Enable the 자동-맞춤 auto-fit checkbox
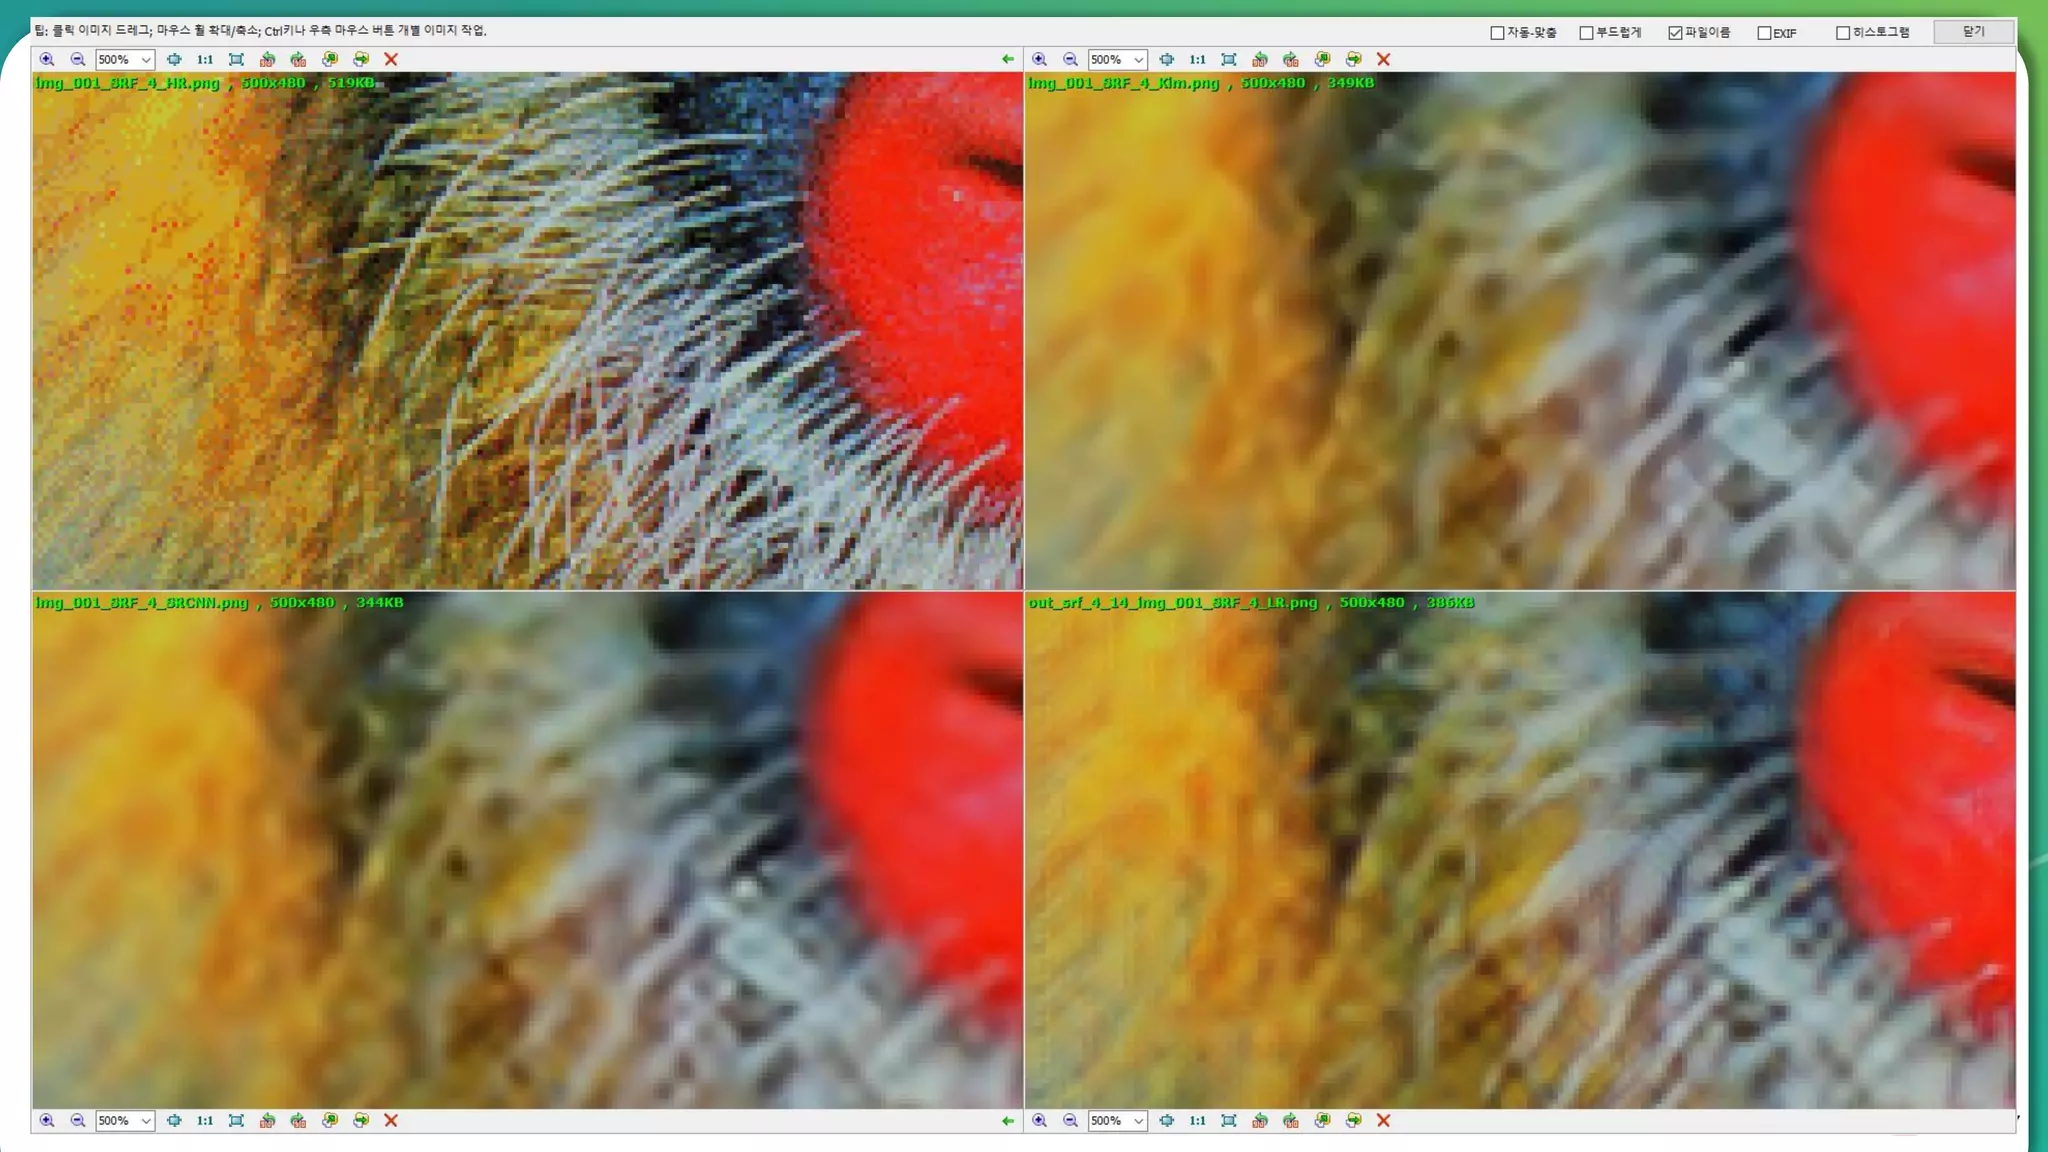 1497,33
